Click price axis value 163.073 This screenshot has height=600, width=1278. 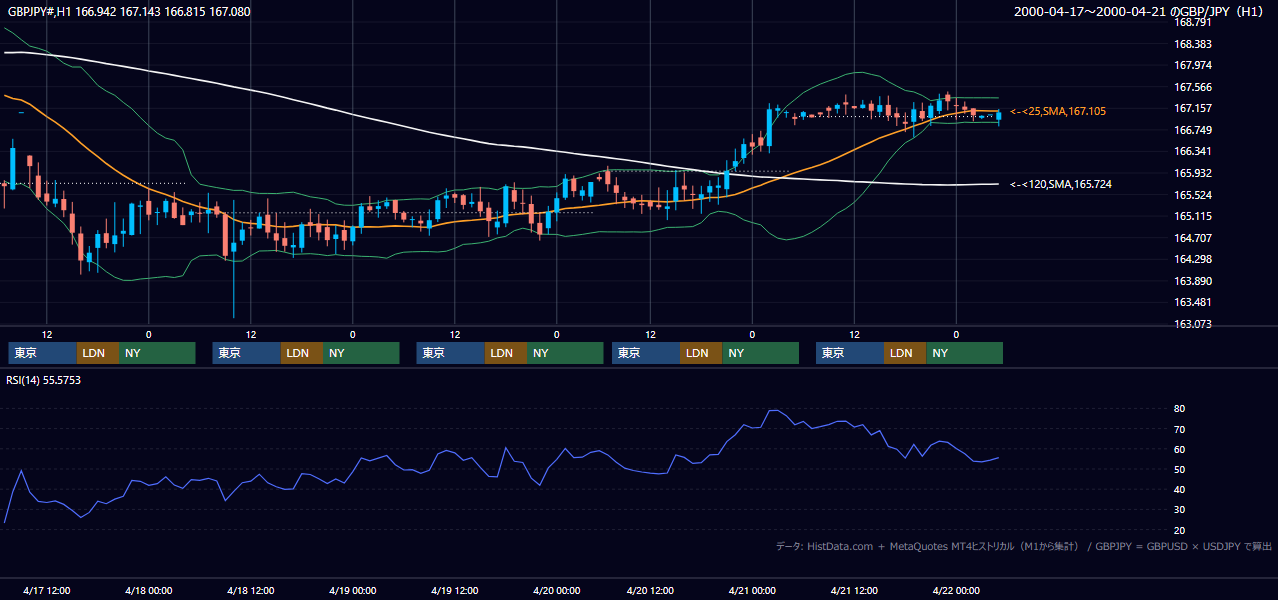click(x=1192, y=324)
